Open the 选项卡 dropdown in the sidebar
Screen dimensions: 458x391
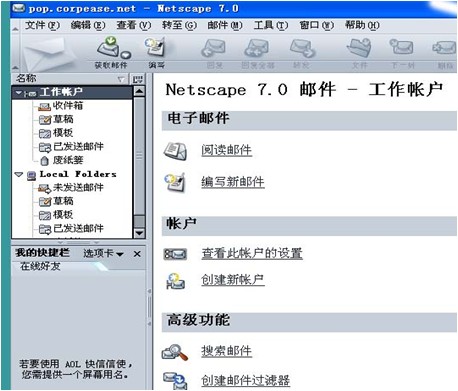(103, 254)
